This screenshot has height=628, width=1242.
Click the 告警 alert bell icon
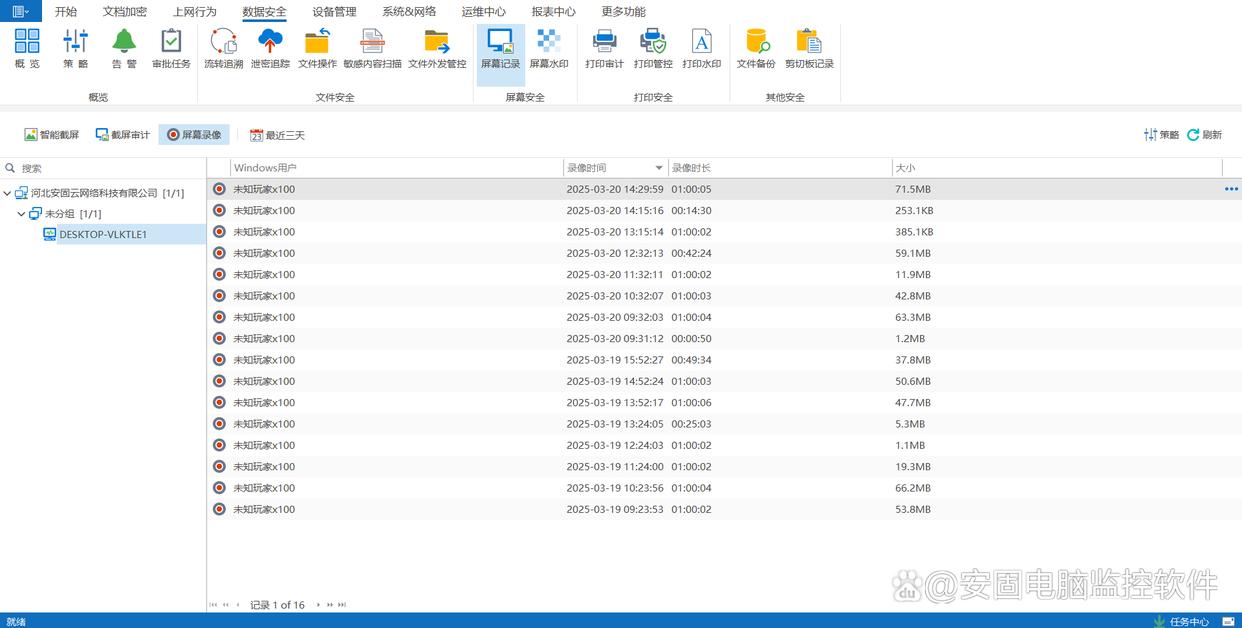coord(124,48)
